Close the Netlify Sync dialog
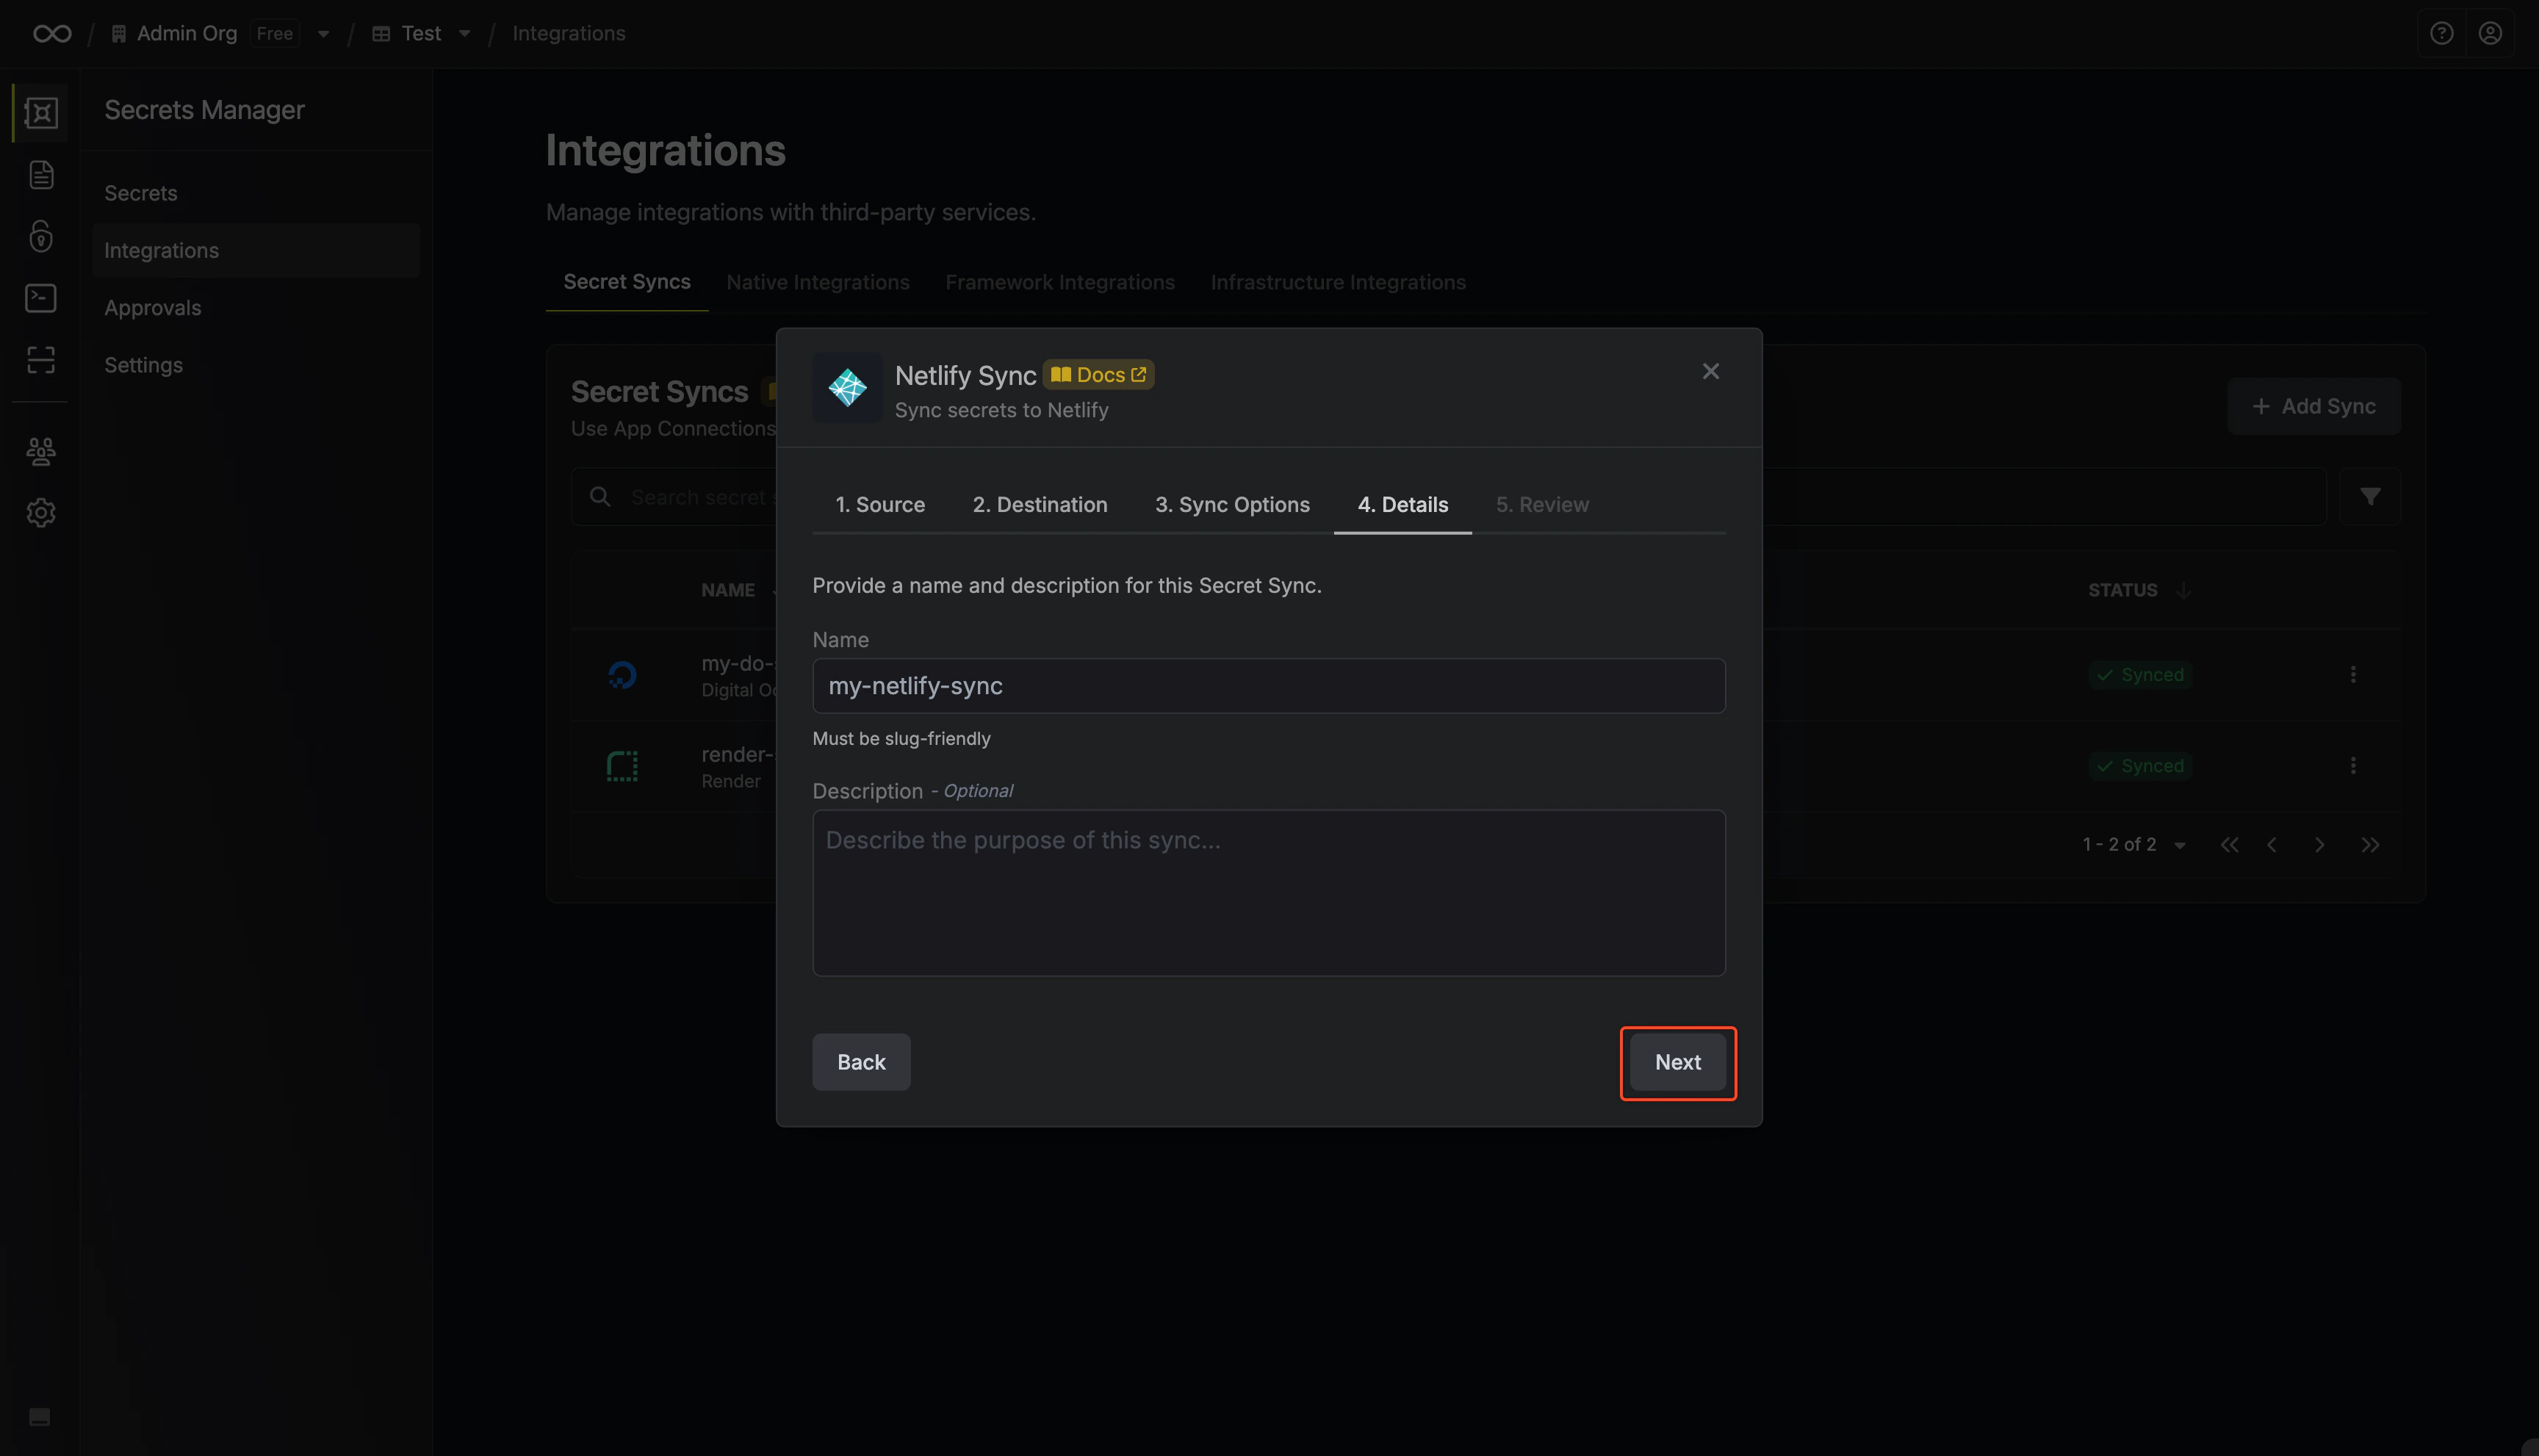Viewport: 2539px width, 1456px height. 1711,371
